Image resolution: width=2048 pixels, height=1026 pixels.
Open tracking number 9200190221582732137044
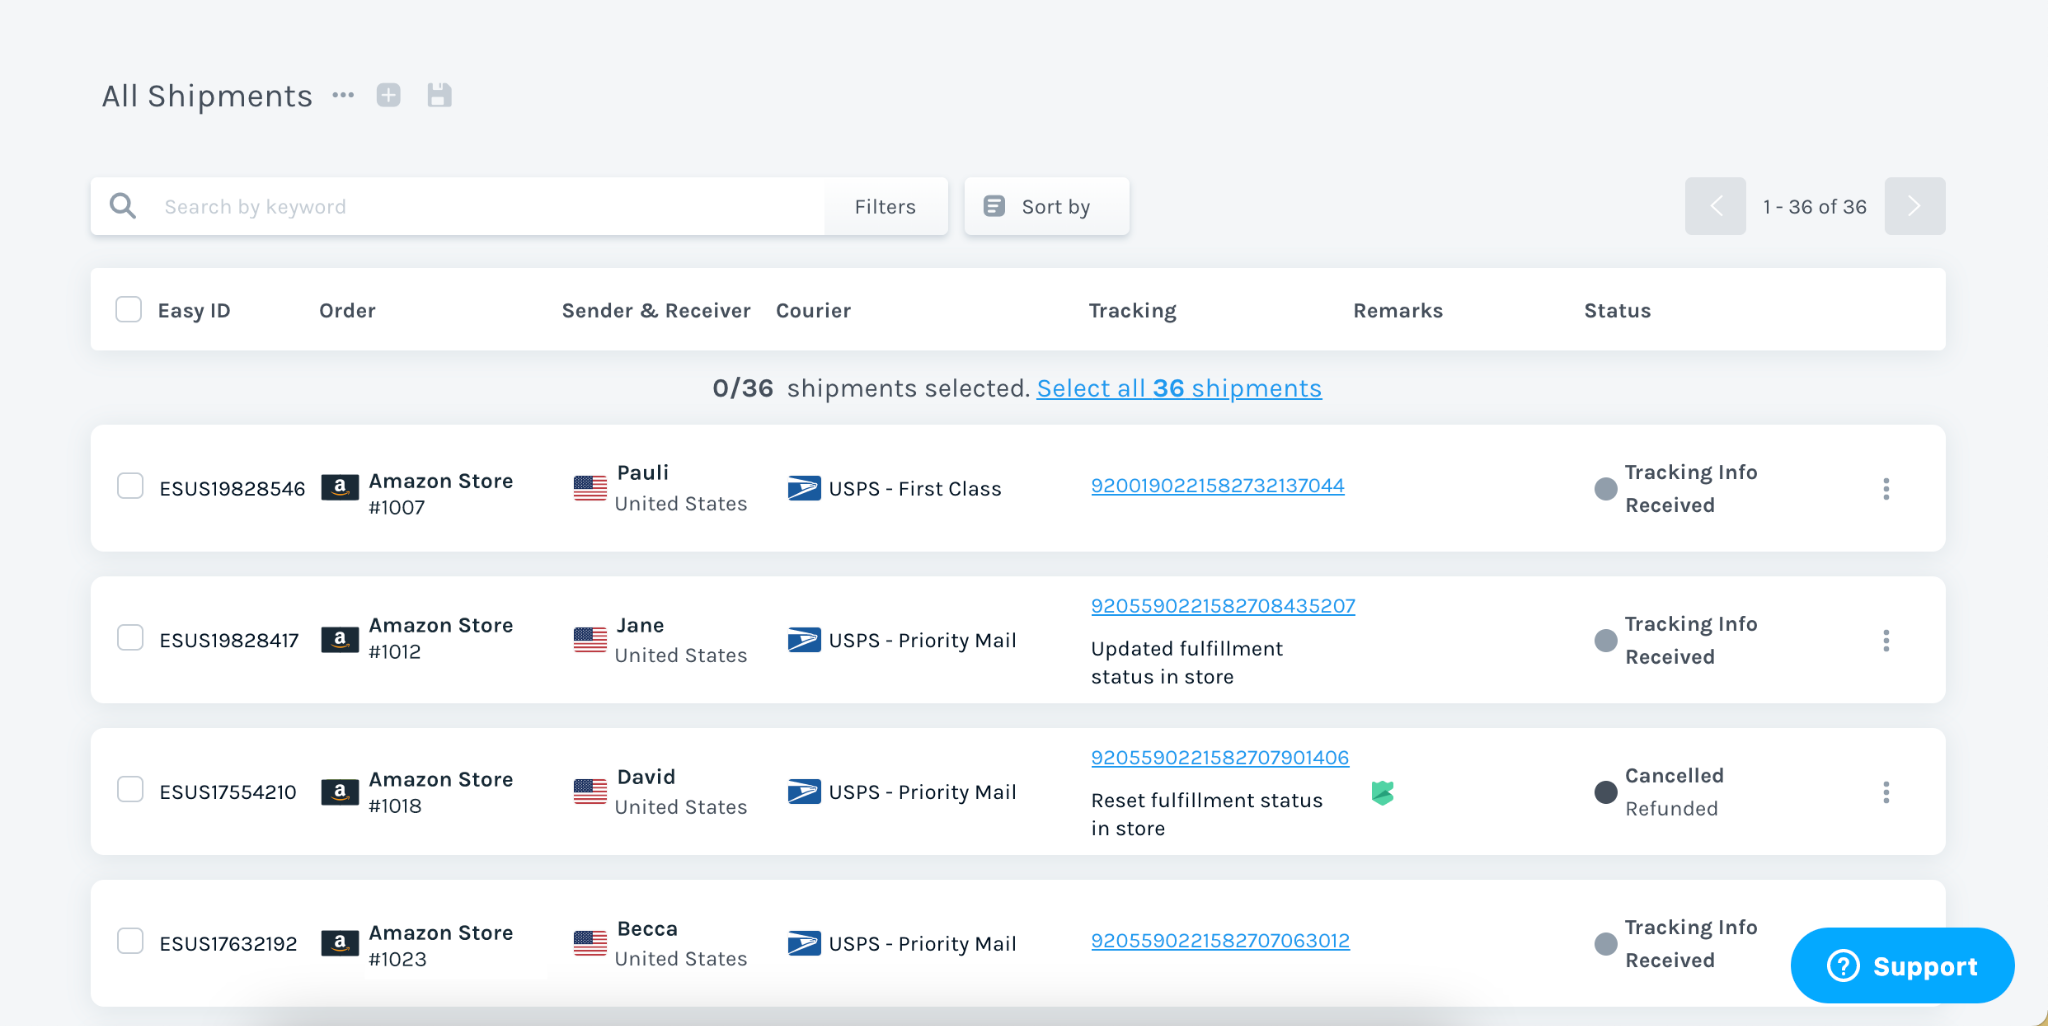tap(1217, 485)
